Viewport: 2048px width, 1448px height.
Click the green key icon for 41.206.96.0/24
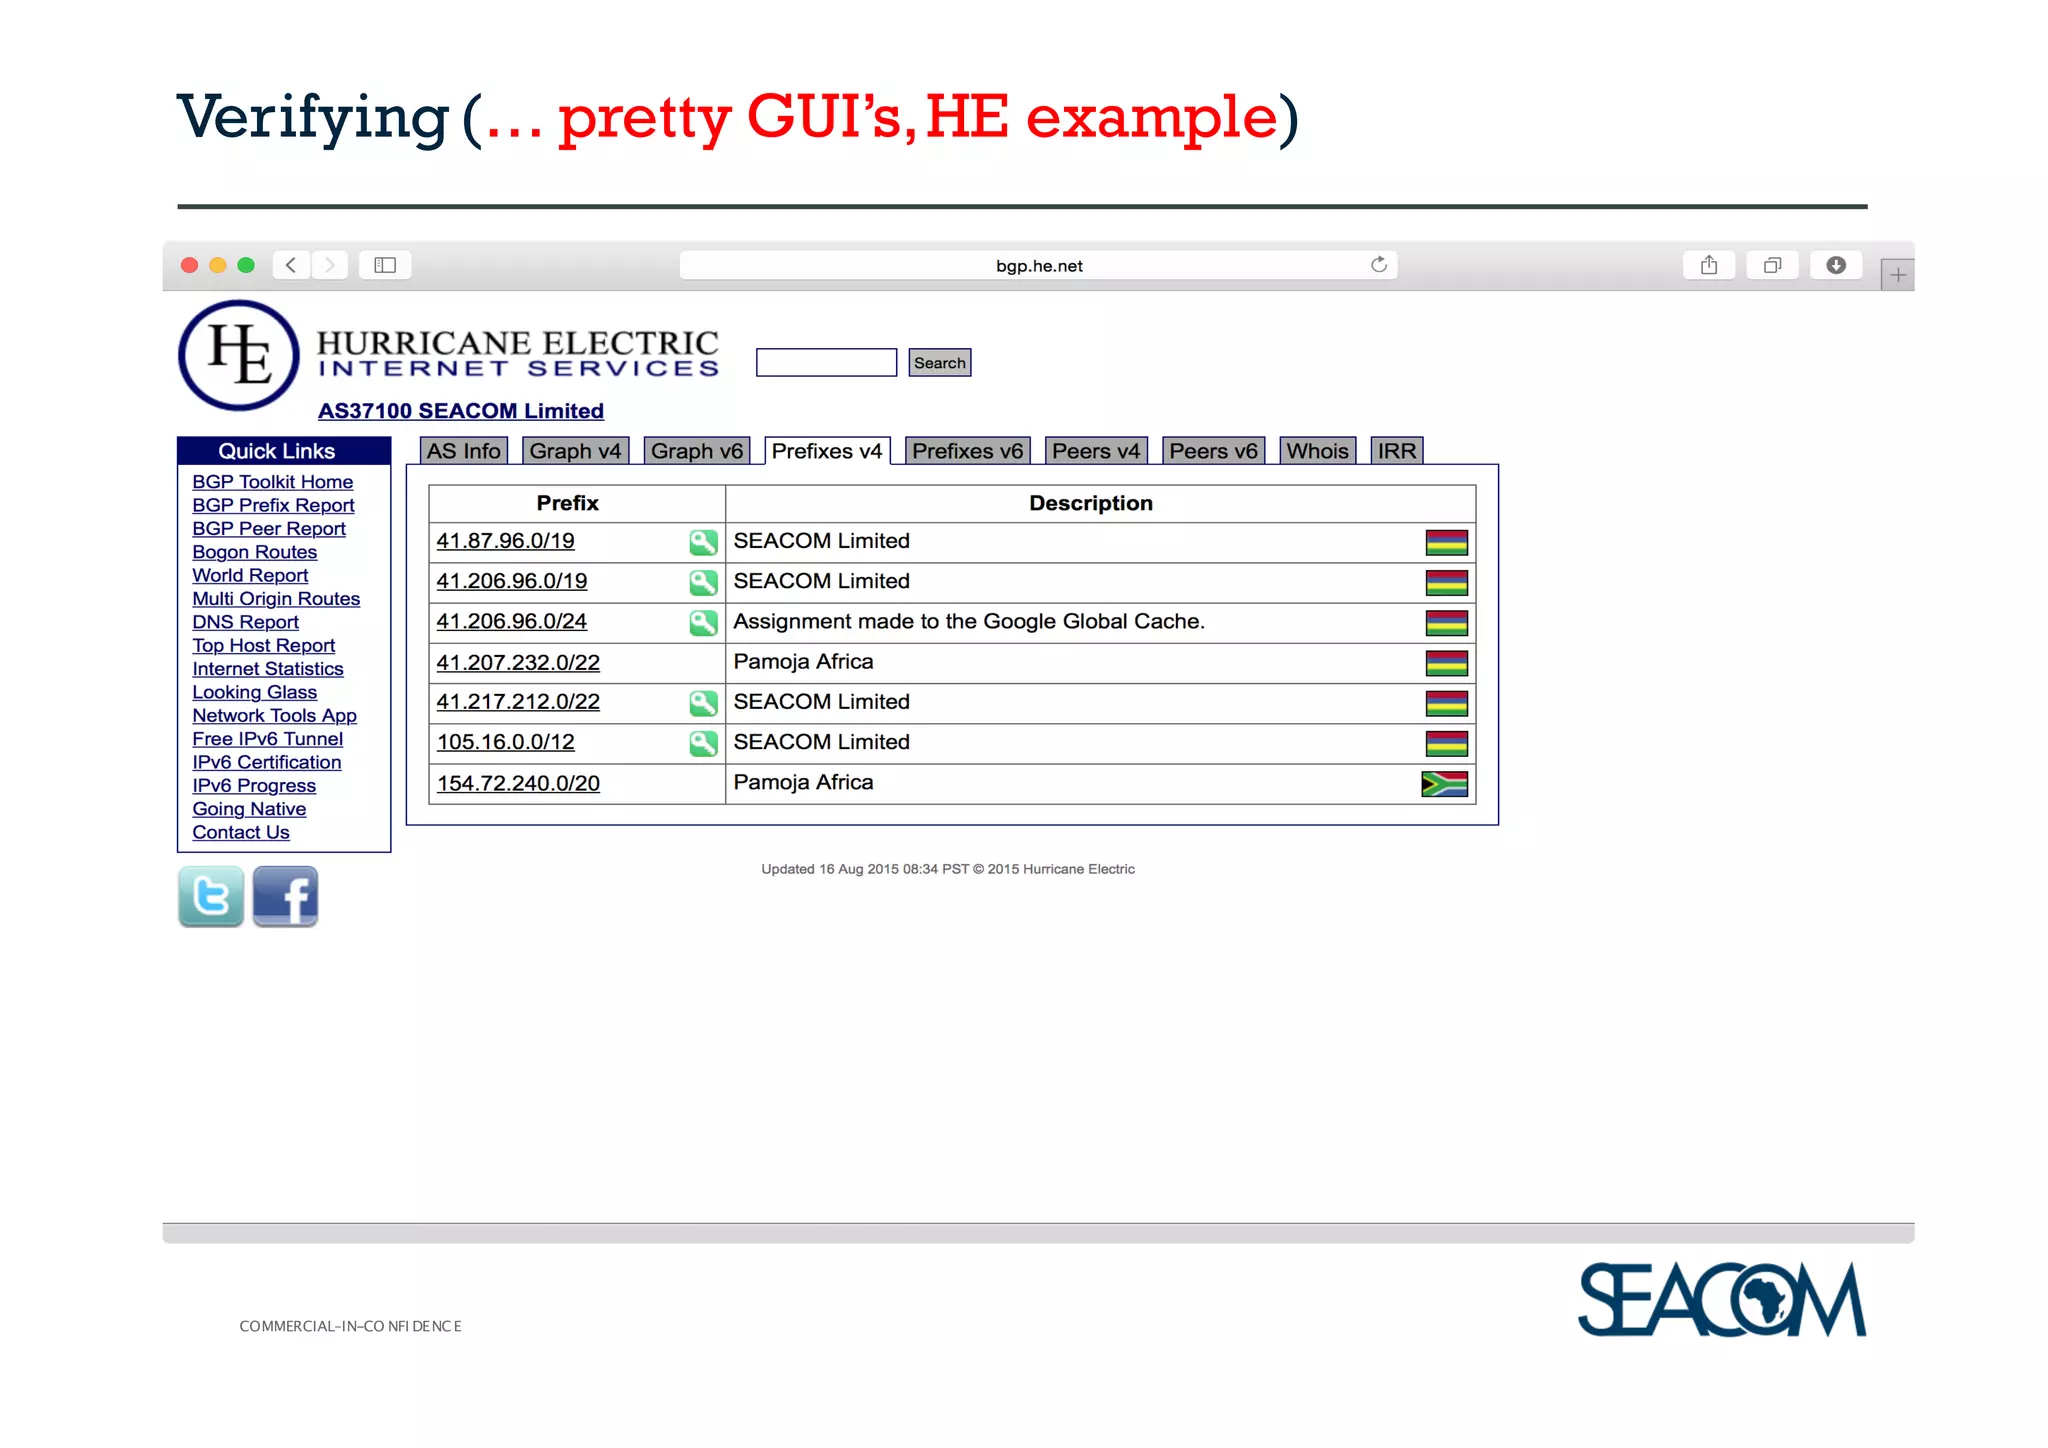[703, 622]
